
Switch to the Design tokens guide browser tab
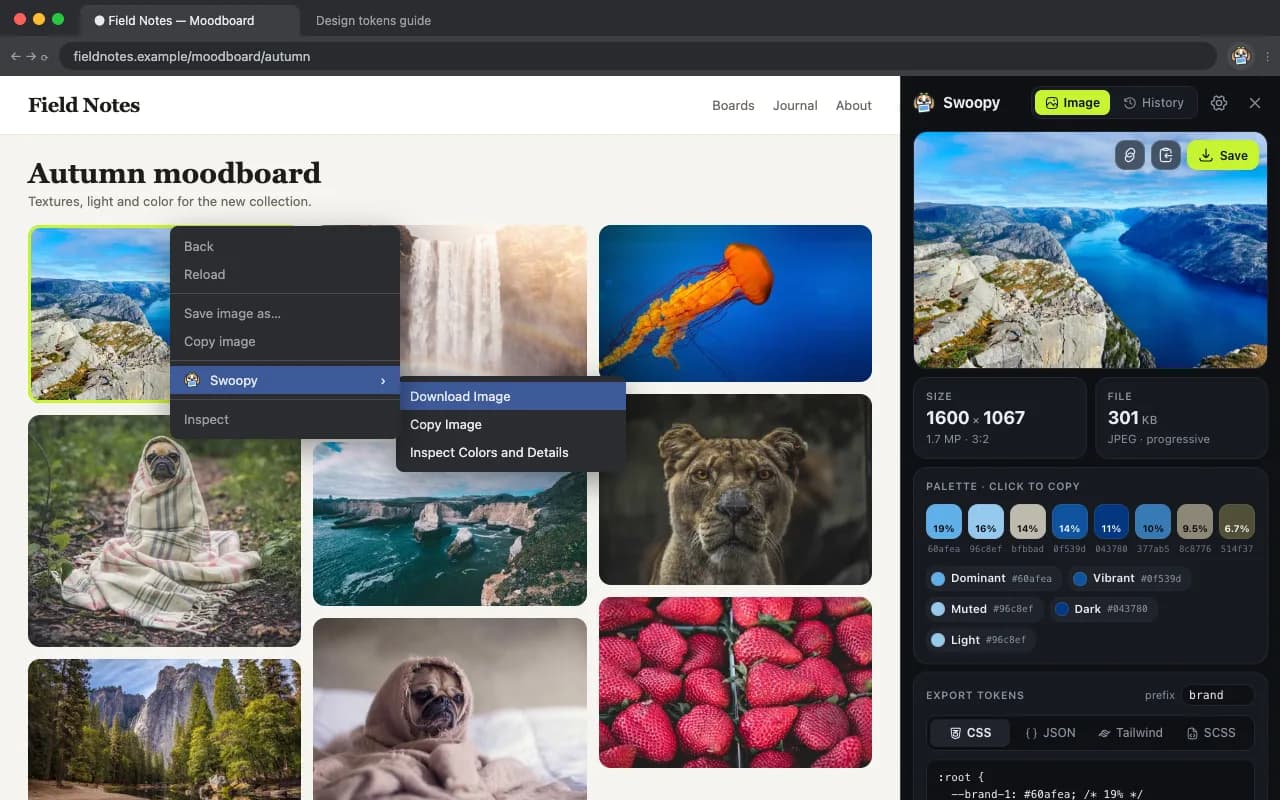tap(373, 20)
